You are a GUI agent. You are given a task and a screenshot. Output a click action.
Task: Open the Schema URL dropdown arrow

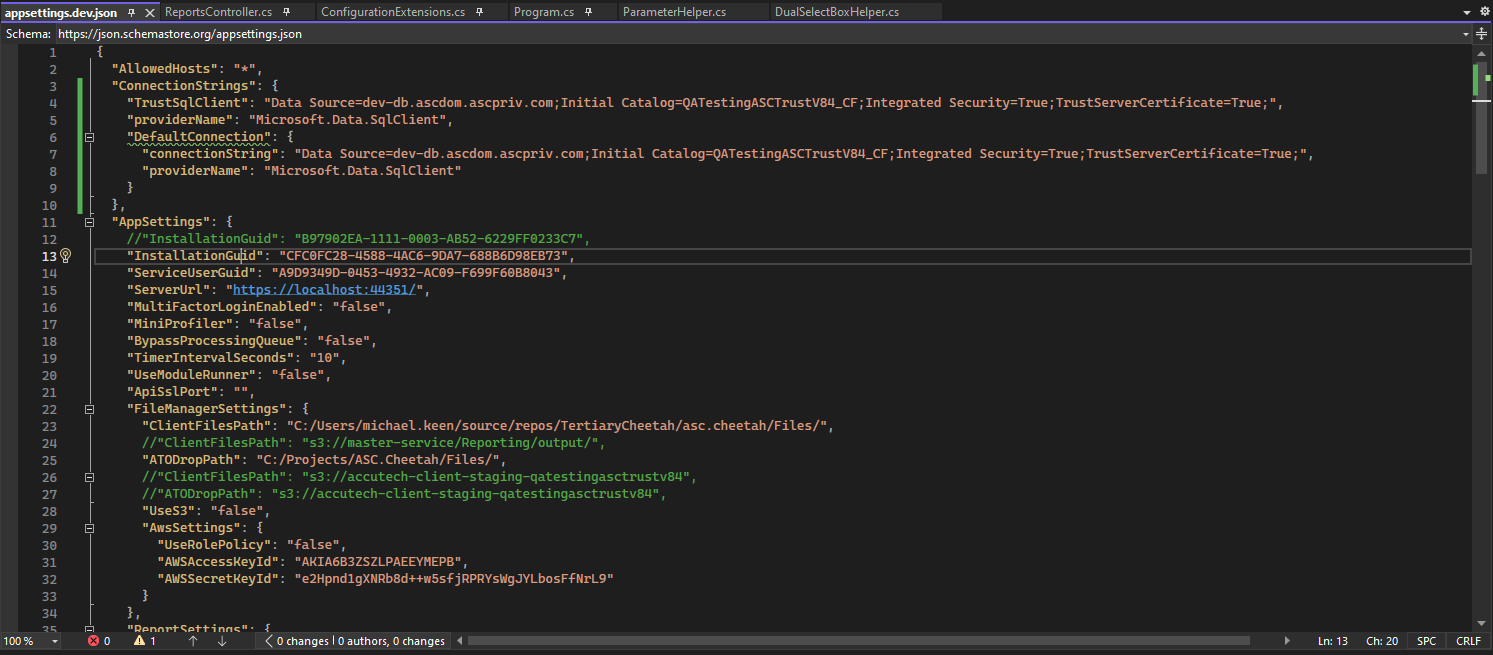click(1465, 33)
